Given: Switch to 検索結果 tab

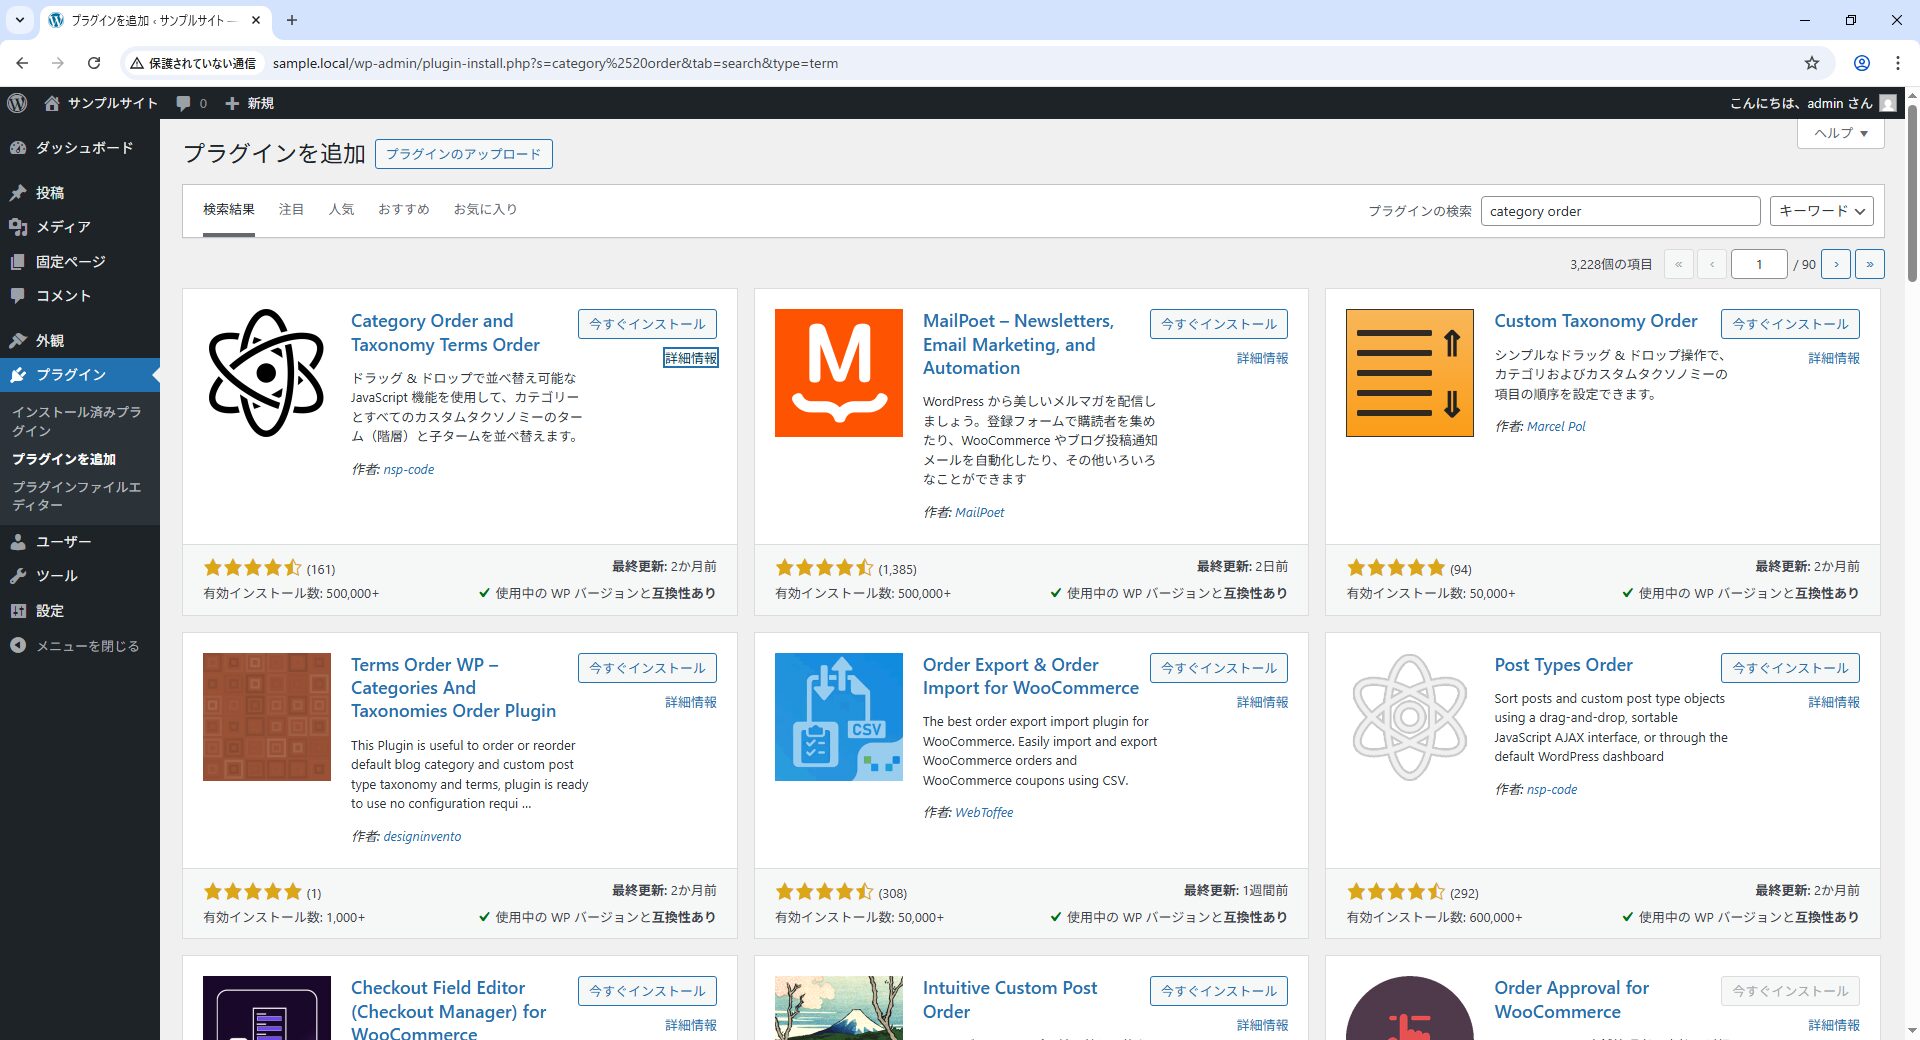Looking at the screenshot, I should [229, 209].
